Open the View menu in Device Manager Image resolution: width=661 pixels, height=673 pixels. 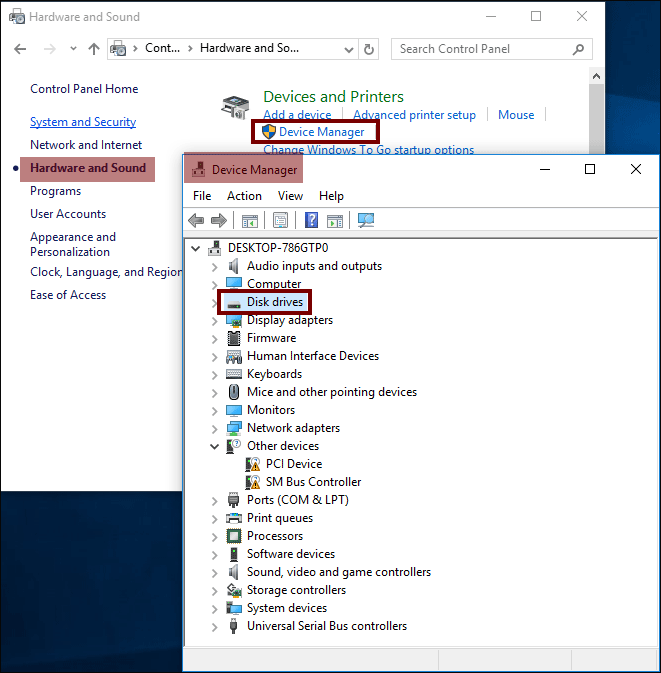tap(290, 196)
